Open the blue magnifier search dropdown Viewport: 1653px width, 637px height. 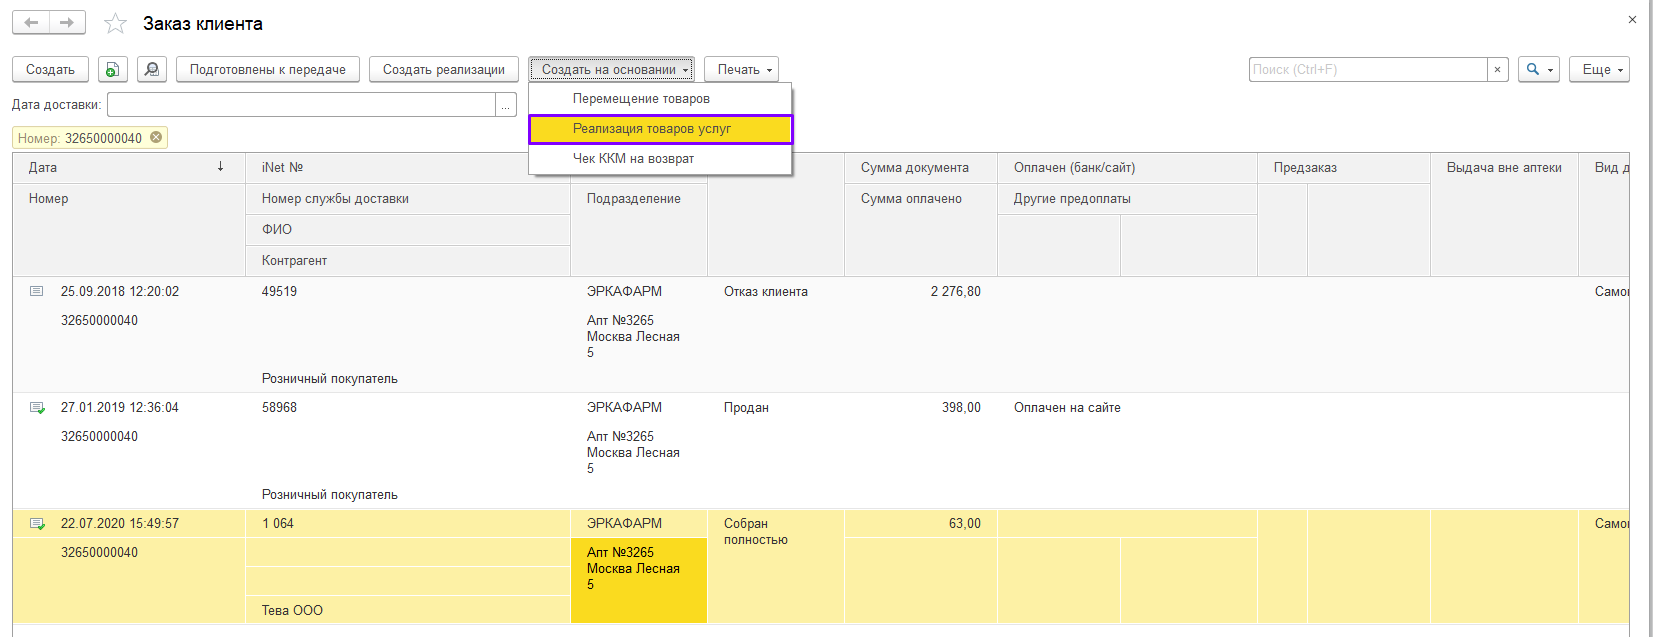[x=1538, y=69]
